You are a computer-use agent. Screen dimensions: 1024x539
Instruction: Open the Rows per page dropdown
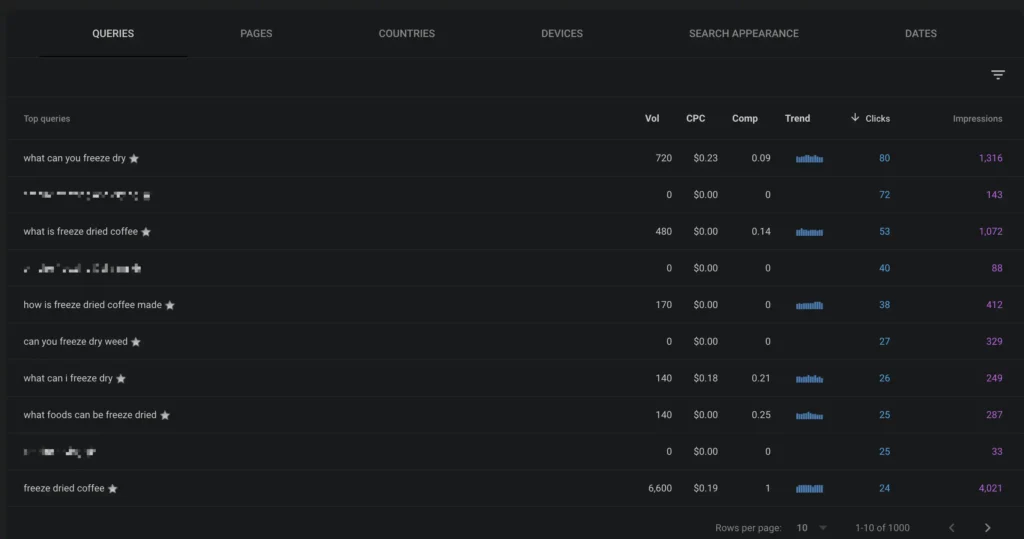pos(811,527)
